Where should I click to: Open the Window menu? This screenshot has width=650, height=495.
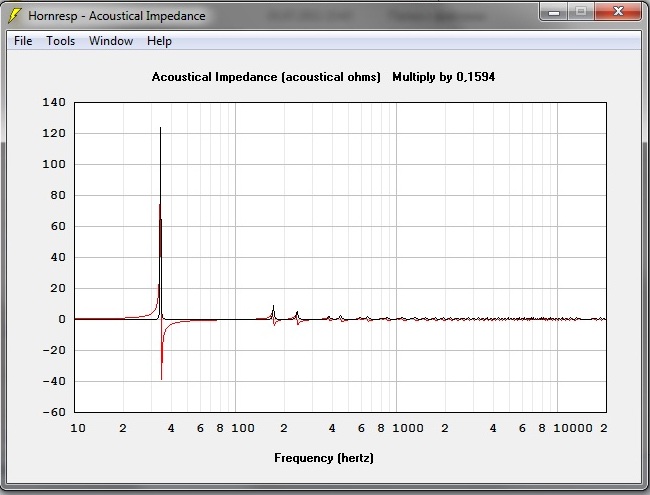[111, 41]
